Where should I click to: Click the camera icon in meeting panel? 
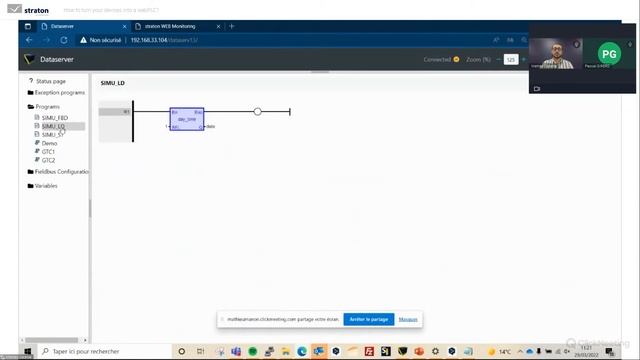point(537,89)
